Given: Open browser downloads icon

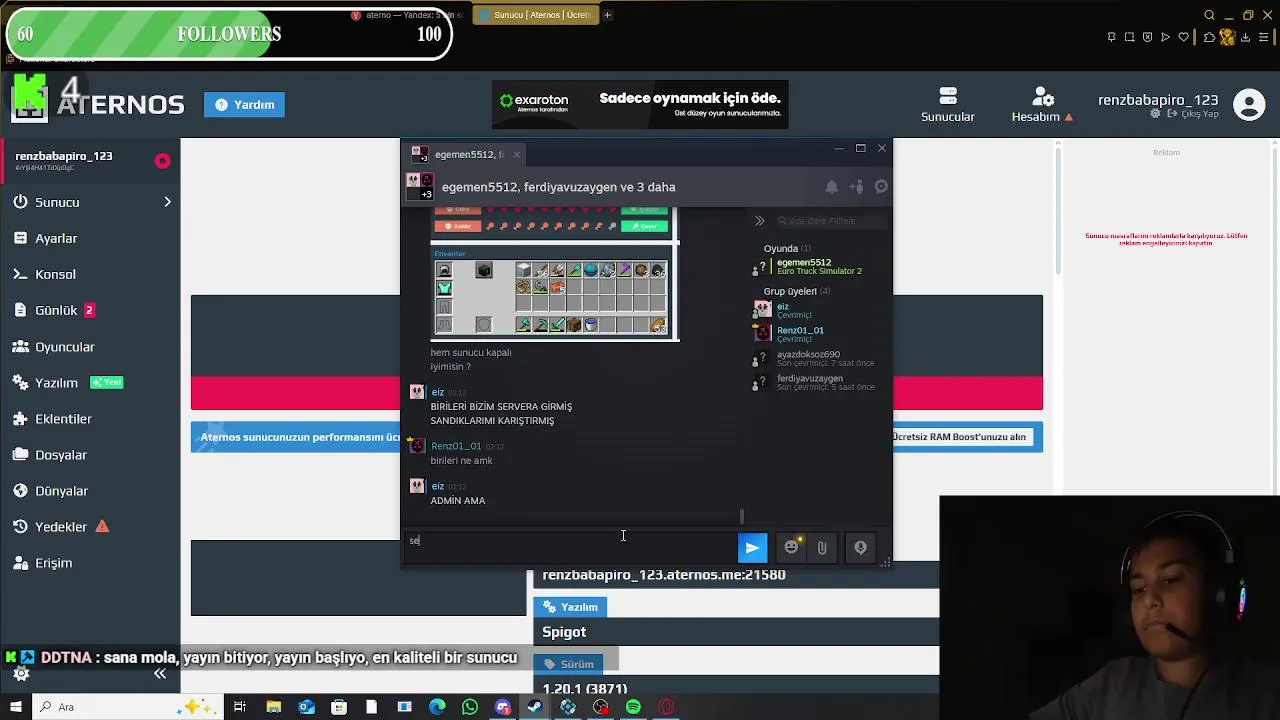Looking at the screenshot, I should pyautogui.click(x=1246, y=37).
